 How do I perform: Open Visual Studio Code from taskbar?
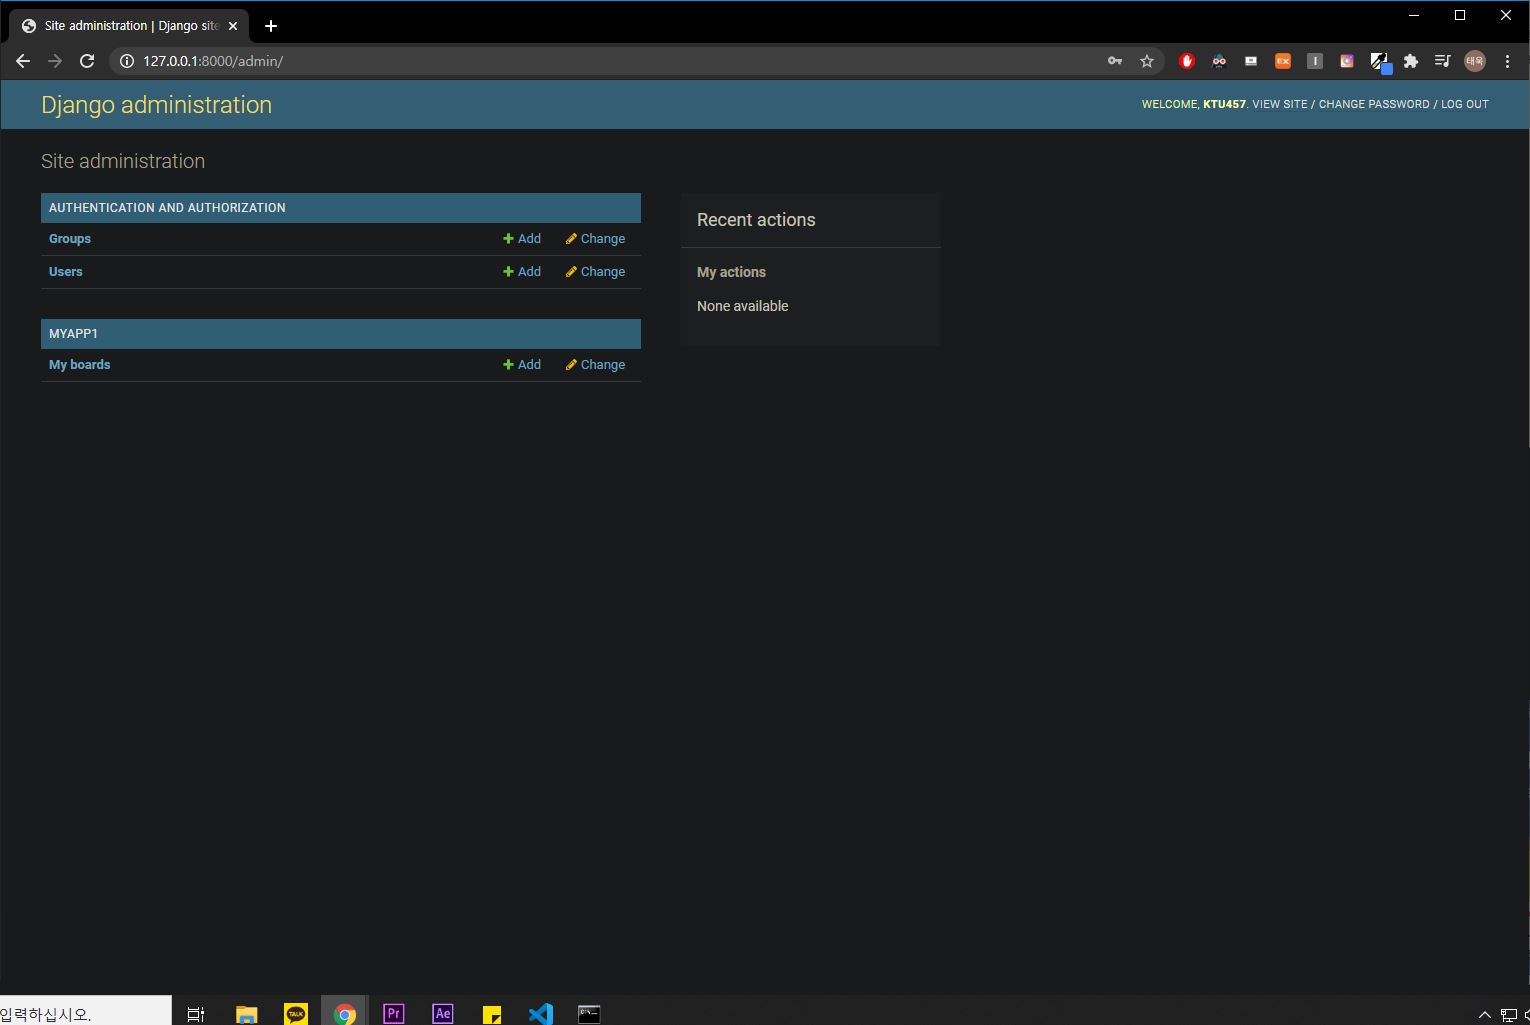point(541,1014)
